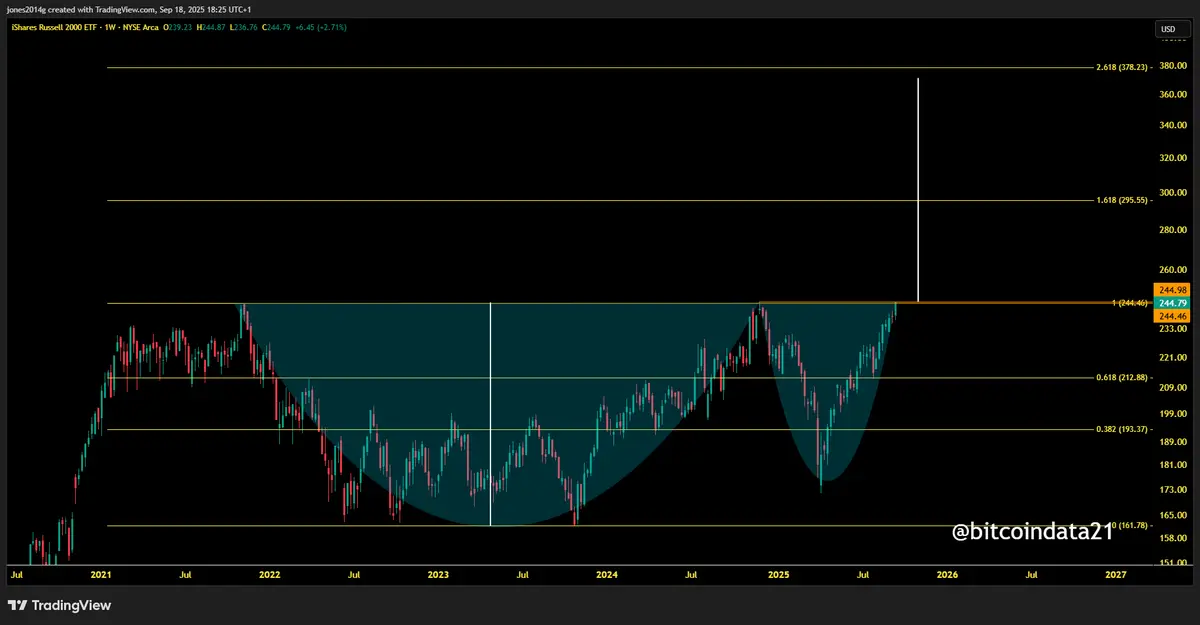Click the 2027 time axis label

[x=1116, y=575]
